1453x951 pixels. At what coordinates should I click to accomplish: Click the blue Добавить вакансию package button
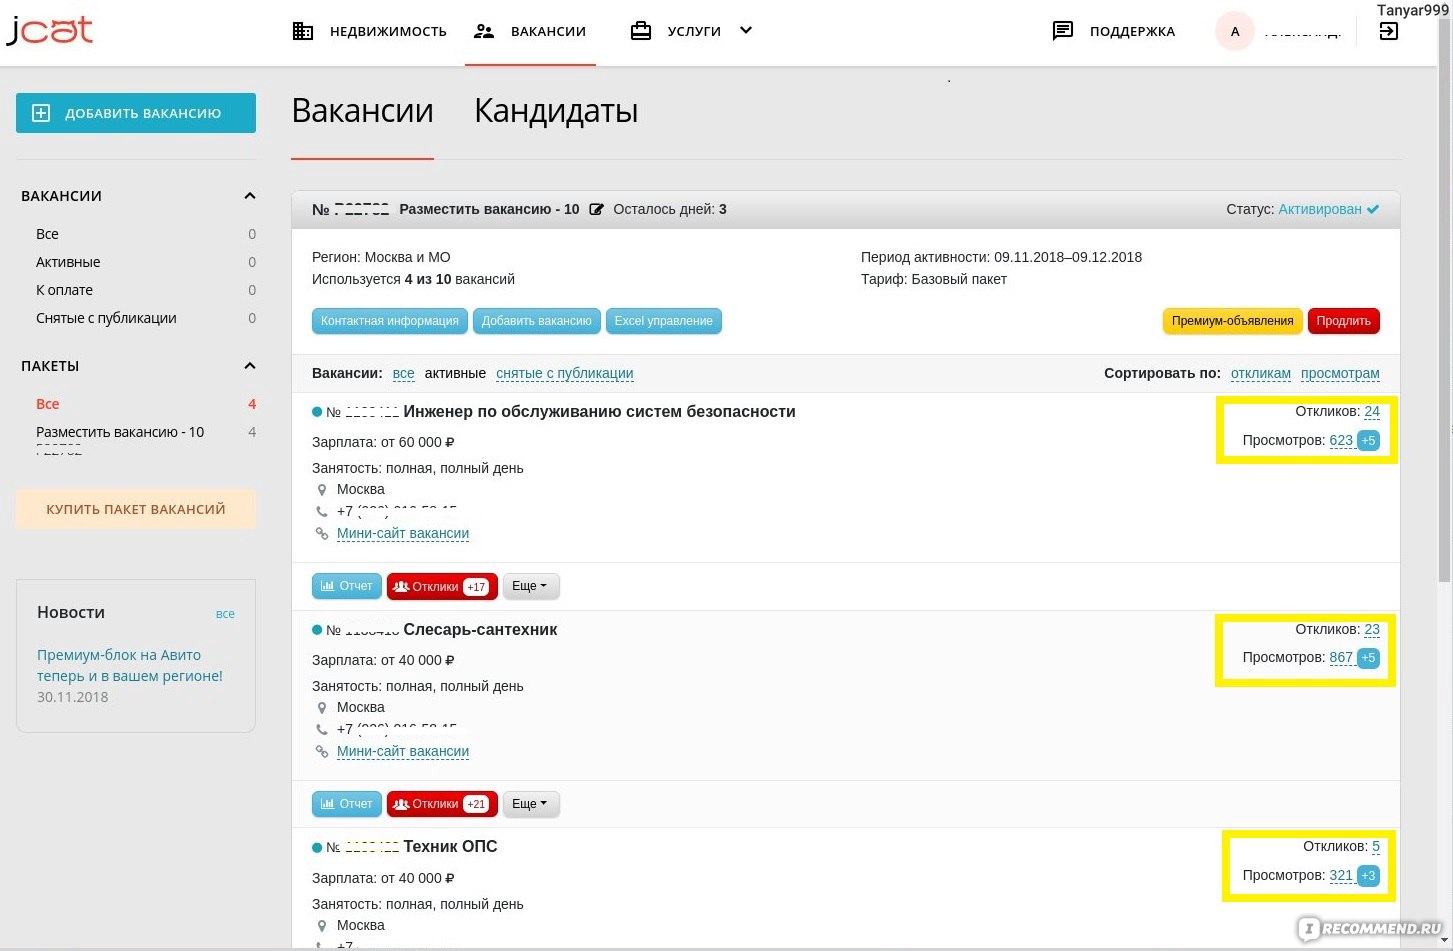(x=537, y=321)
